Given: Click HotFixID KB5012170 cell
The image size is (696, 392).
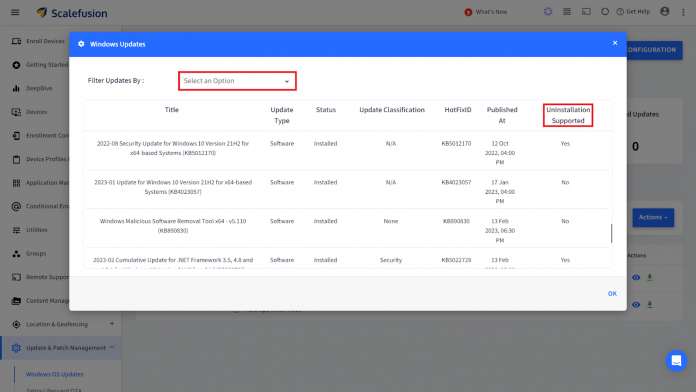Looking at the screenshot, I should coord(456,143).
